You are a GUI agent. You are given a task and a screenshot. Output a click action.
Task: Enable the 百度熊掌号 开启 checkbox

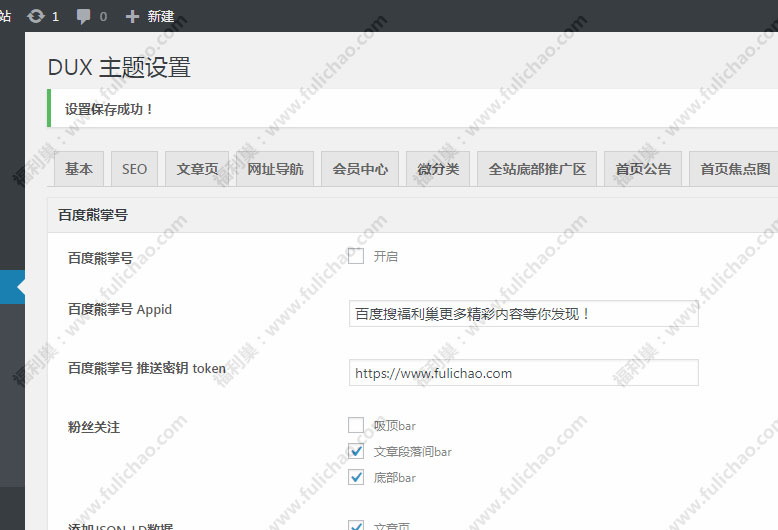pos(356,256)
